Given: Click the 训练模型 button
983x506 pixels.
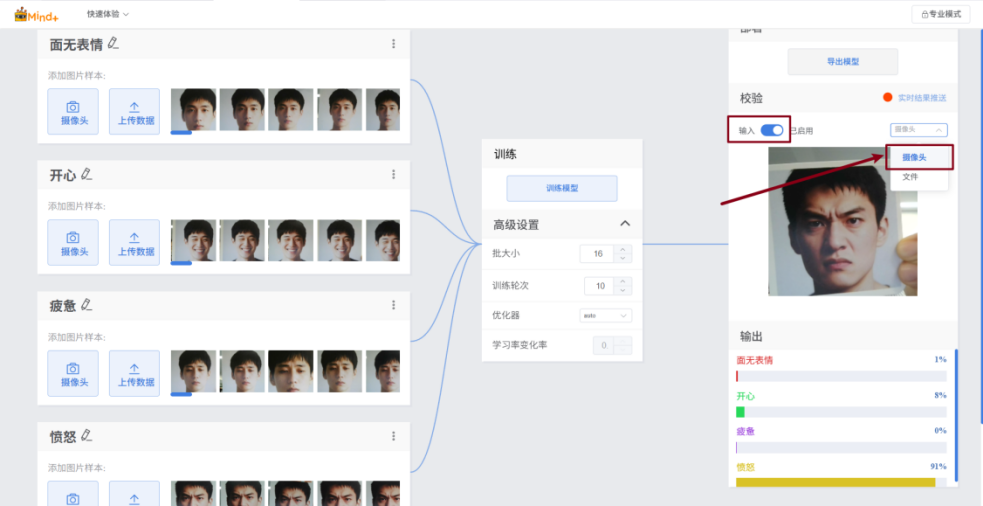Looking at the screenshot, I should tap(562, 188).
